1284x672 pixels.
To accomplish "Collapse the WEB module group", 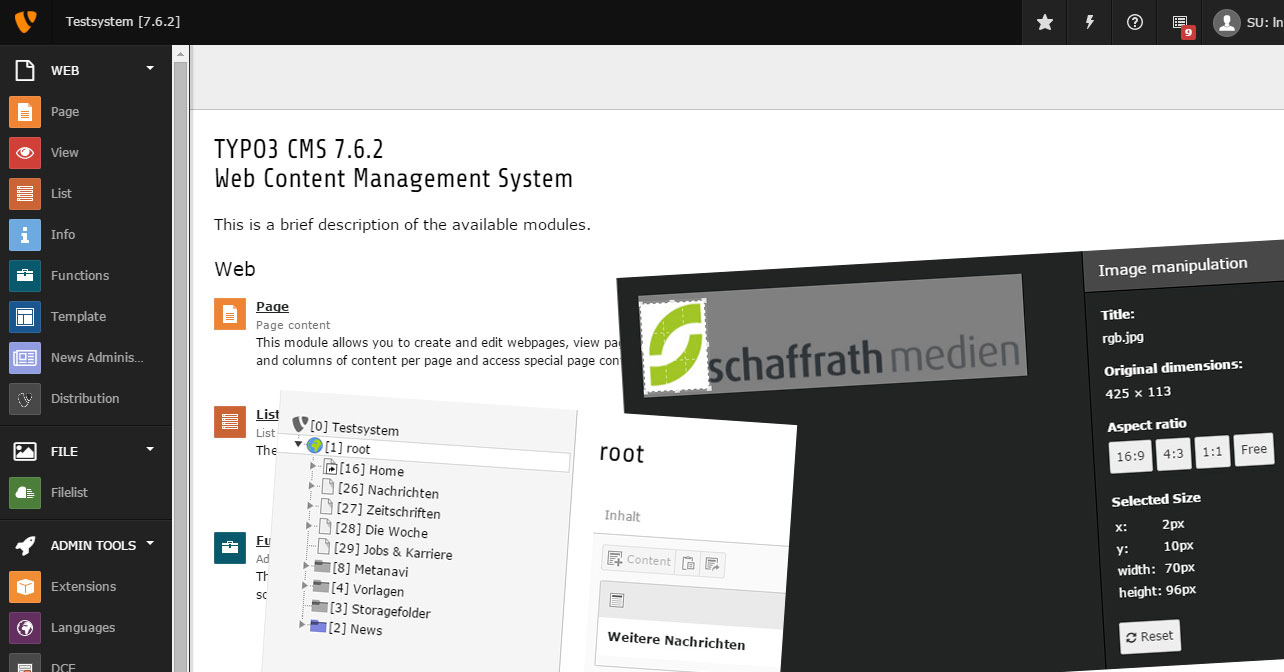I will click(x=150, y=69).
